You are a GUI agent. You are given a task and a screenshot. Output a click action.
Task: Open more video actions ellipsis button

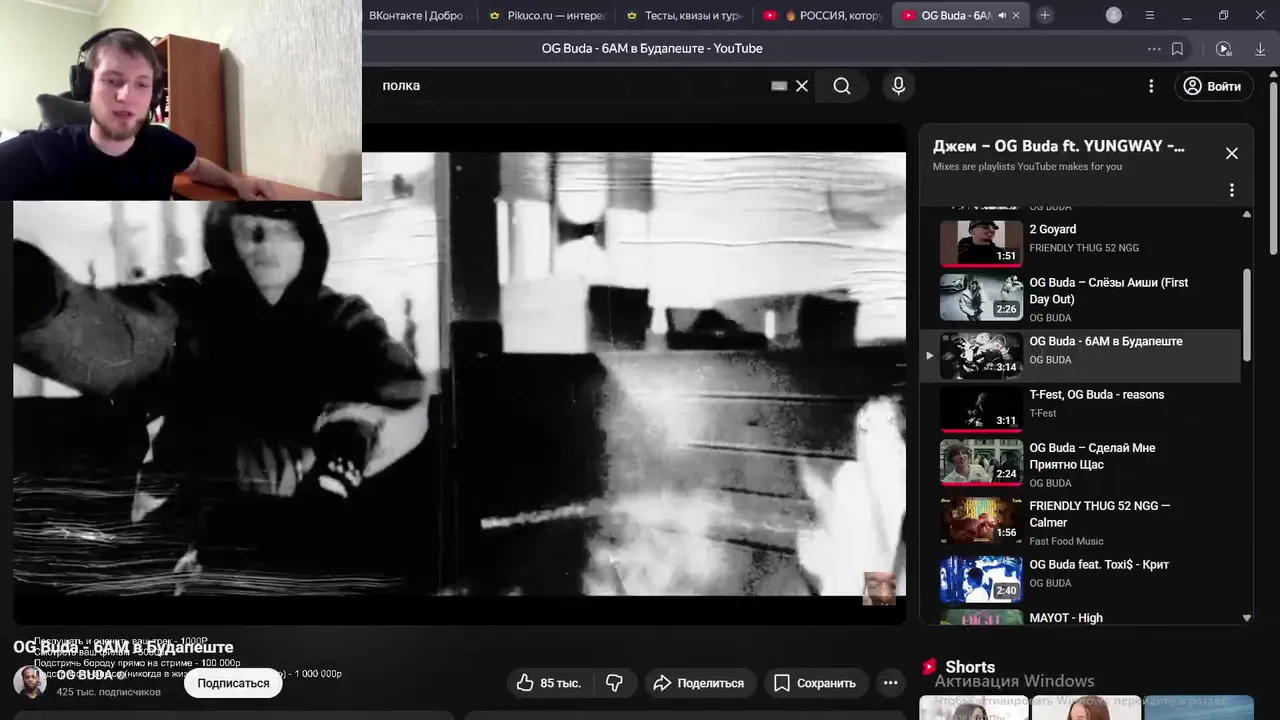point(890,683)
